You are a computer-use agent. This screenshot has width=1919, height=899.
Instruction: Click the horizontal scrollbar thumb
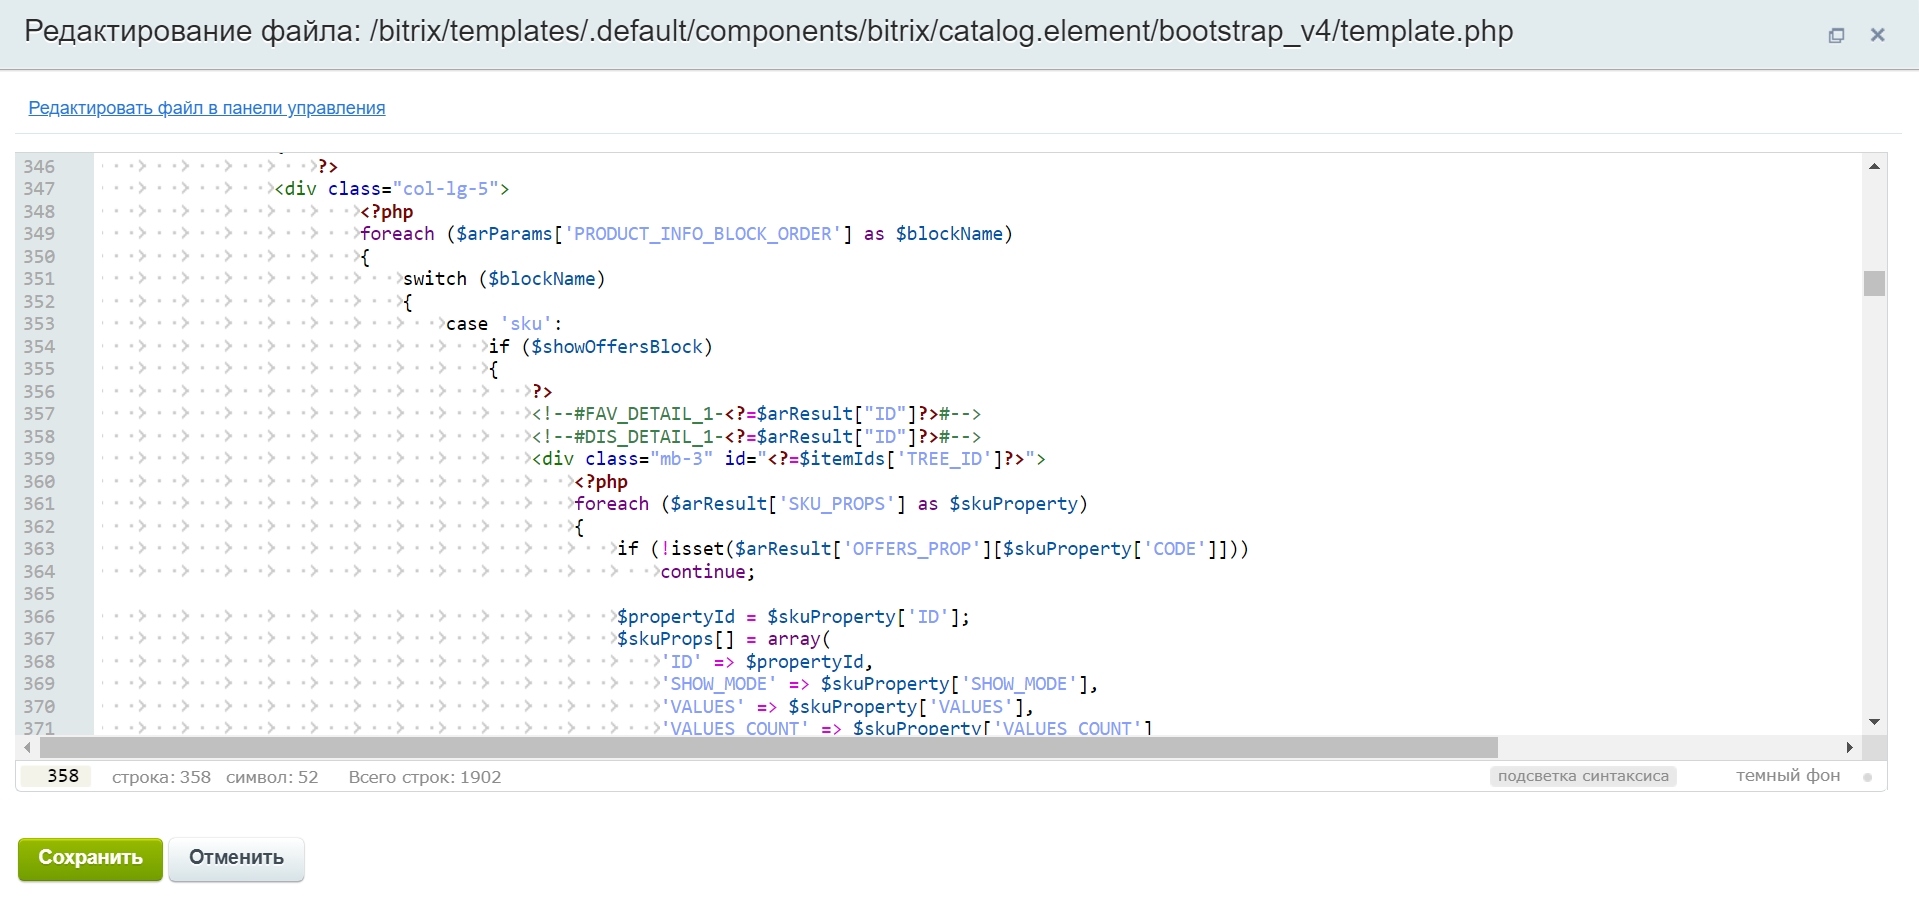(768, 747)
